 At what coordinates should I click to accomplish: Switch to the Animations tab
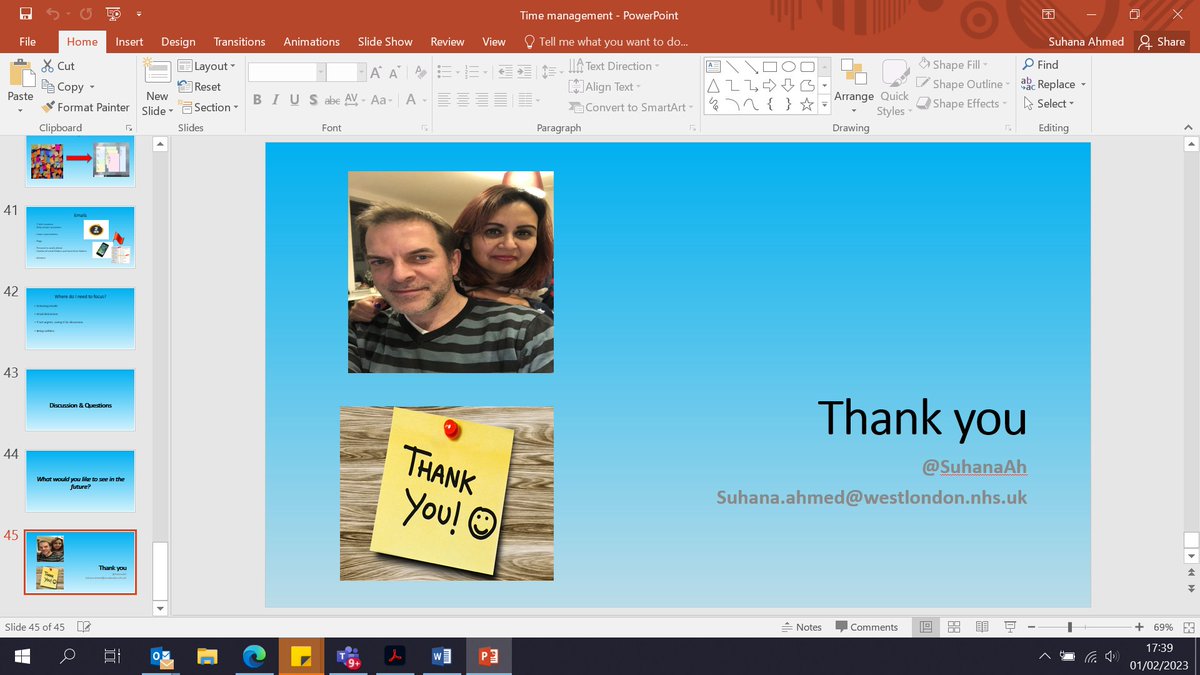point(311,42)
